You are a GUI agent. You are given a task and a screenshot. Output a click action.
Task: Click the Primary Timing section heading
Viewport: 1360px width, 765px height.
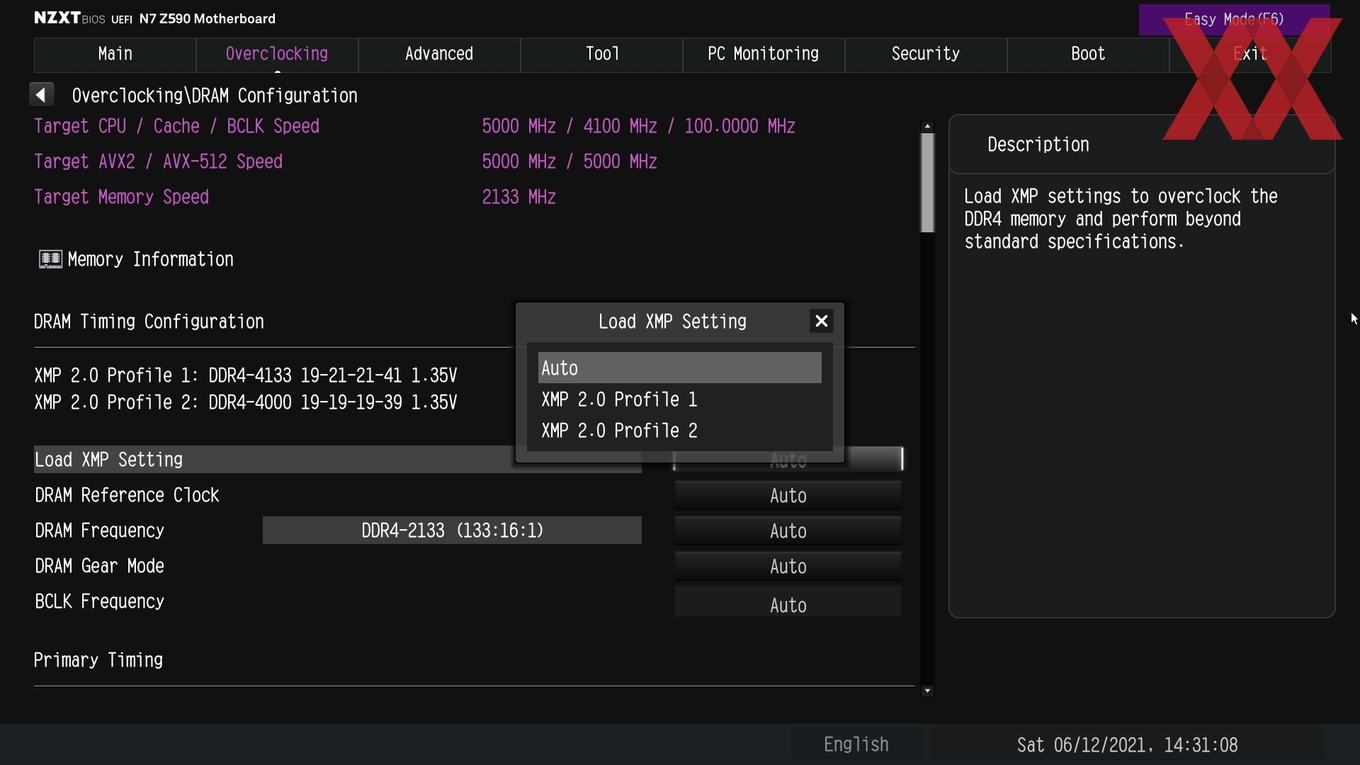click(98, 660)
